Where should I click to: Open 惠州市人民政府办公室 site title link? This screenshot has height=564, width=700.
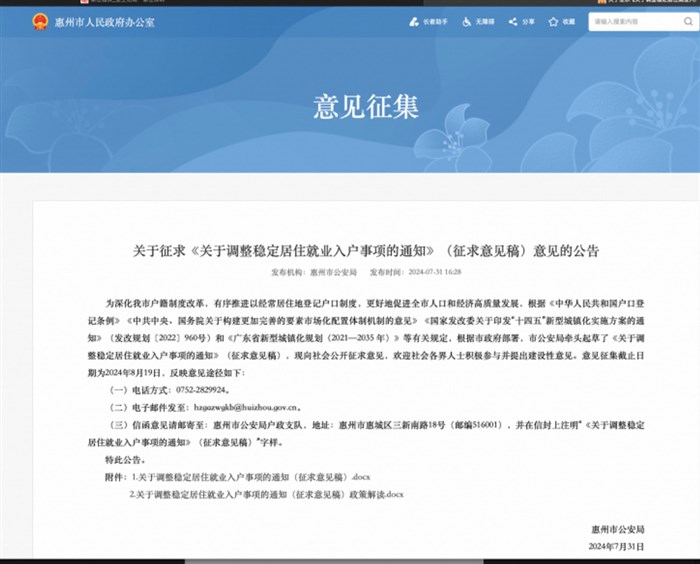coord(104,21)
